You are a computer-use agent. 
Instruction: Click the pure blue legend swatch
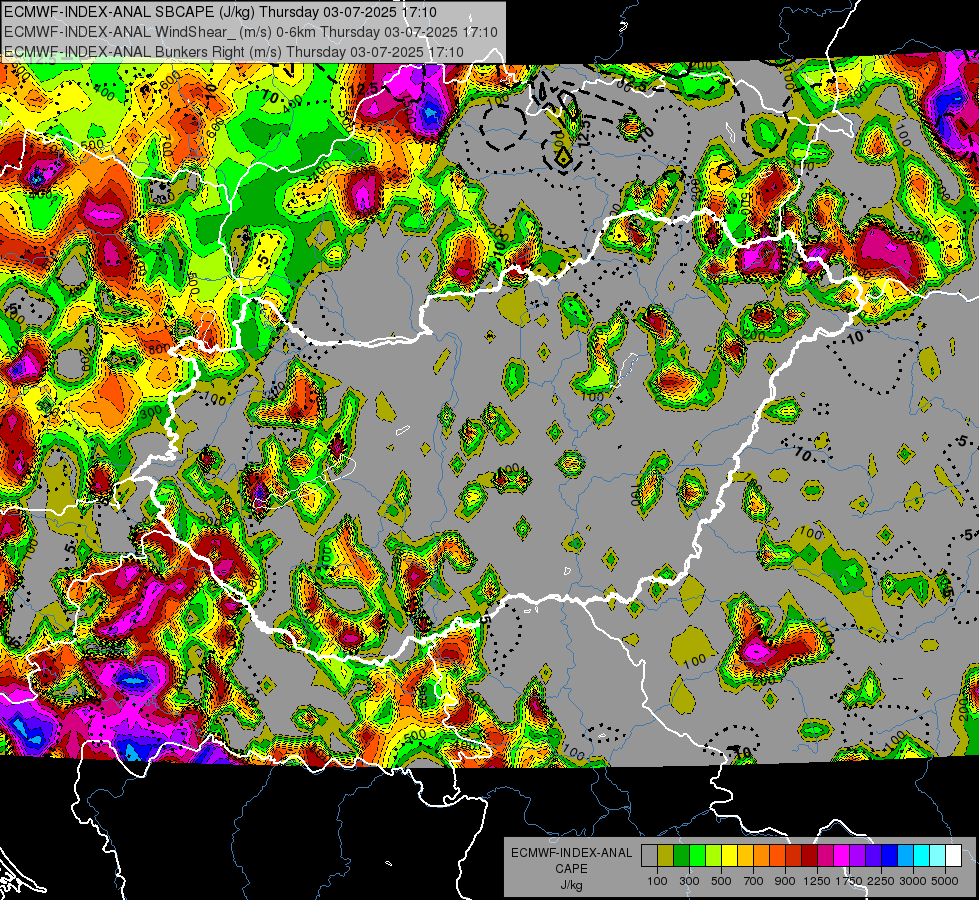coord(890,855)
